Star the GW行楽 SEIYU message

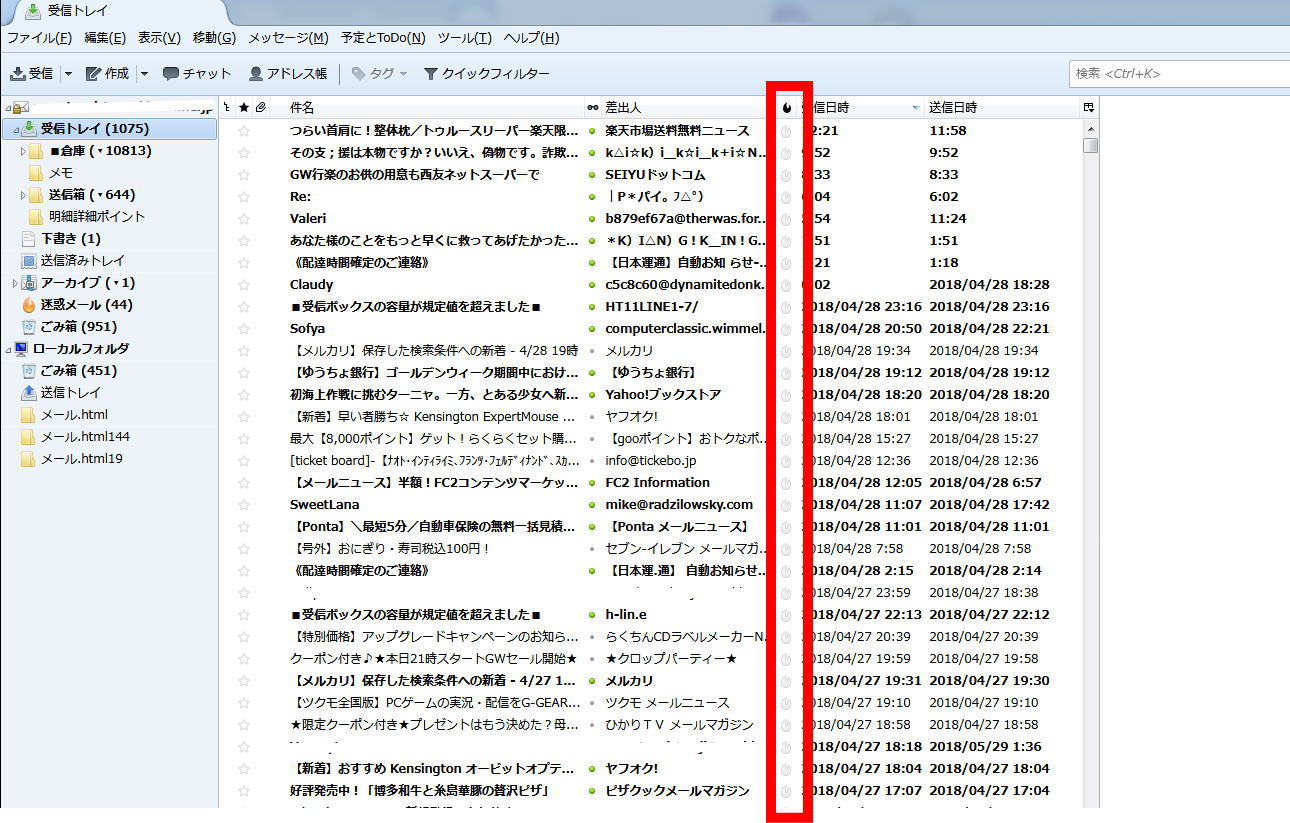[x=244, y=174]
